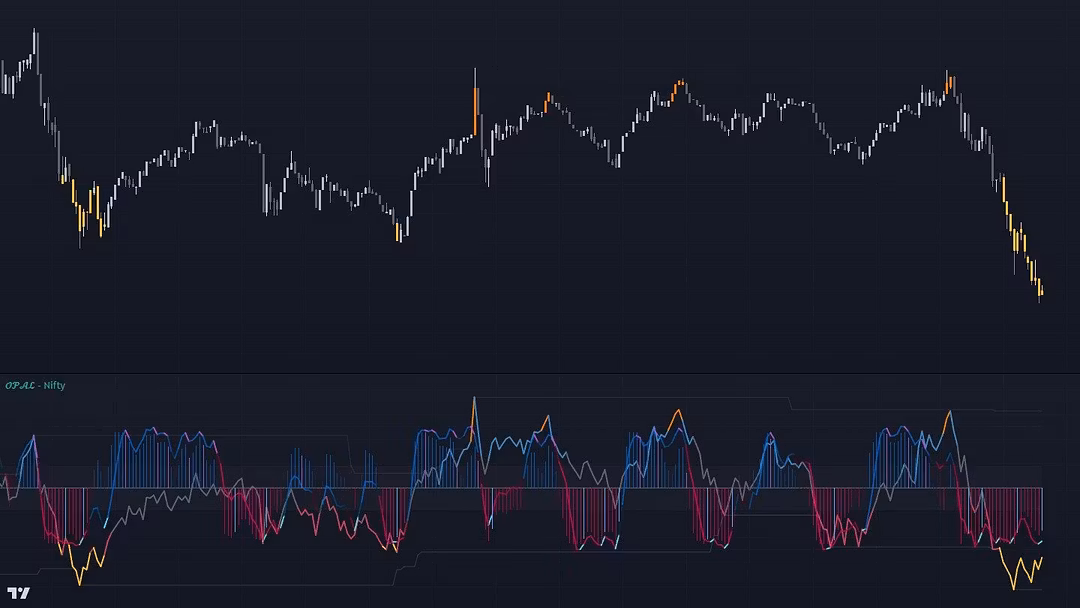The image size is (1080, 608).
Task: Click the TradingView logo in the corner
Action: pyautogui.click(x=18, y=593)
